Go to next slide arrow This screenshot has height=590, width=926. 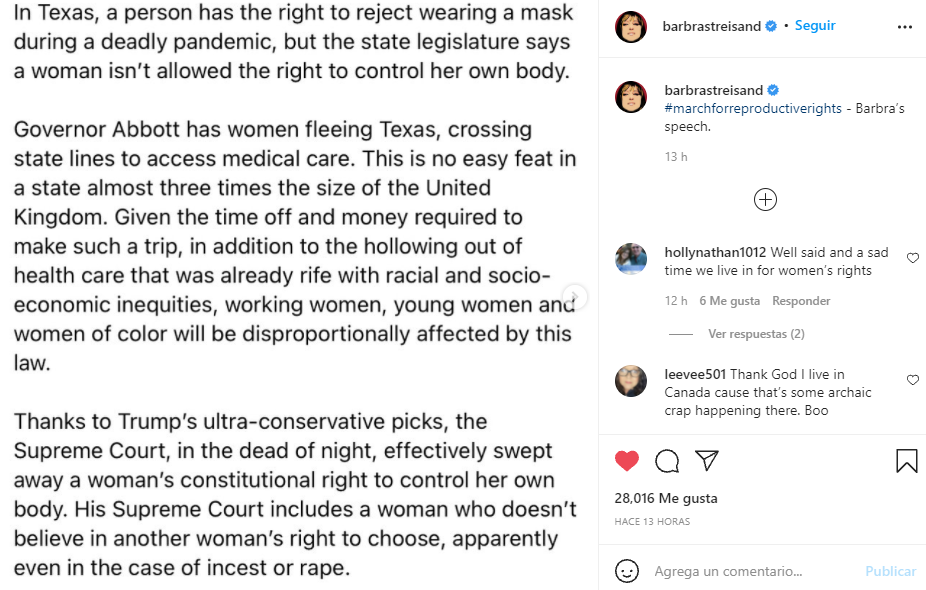pos(575,296)
